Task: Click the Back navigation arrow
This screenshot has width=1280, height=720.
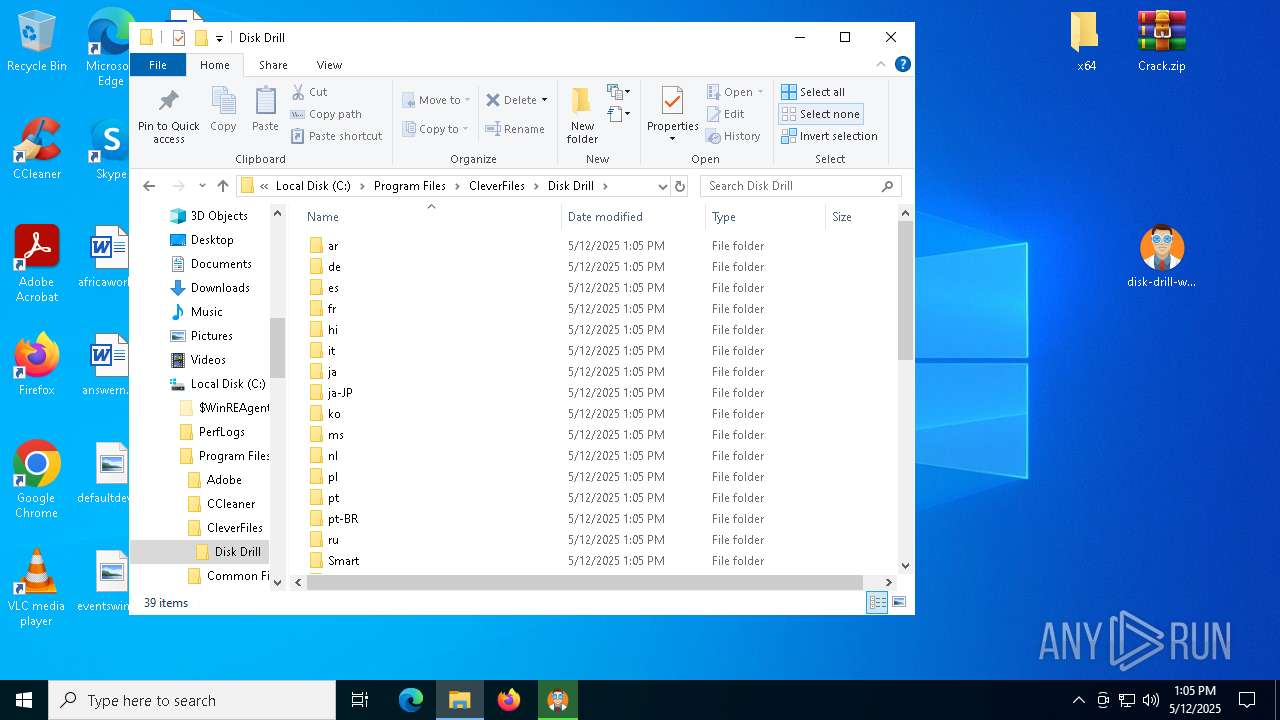Action: coord(149,186)
